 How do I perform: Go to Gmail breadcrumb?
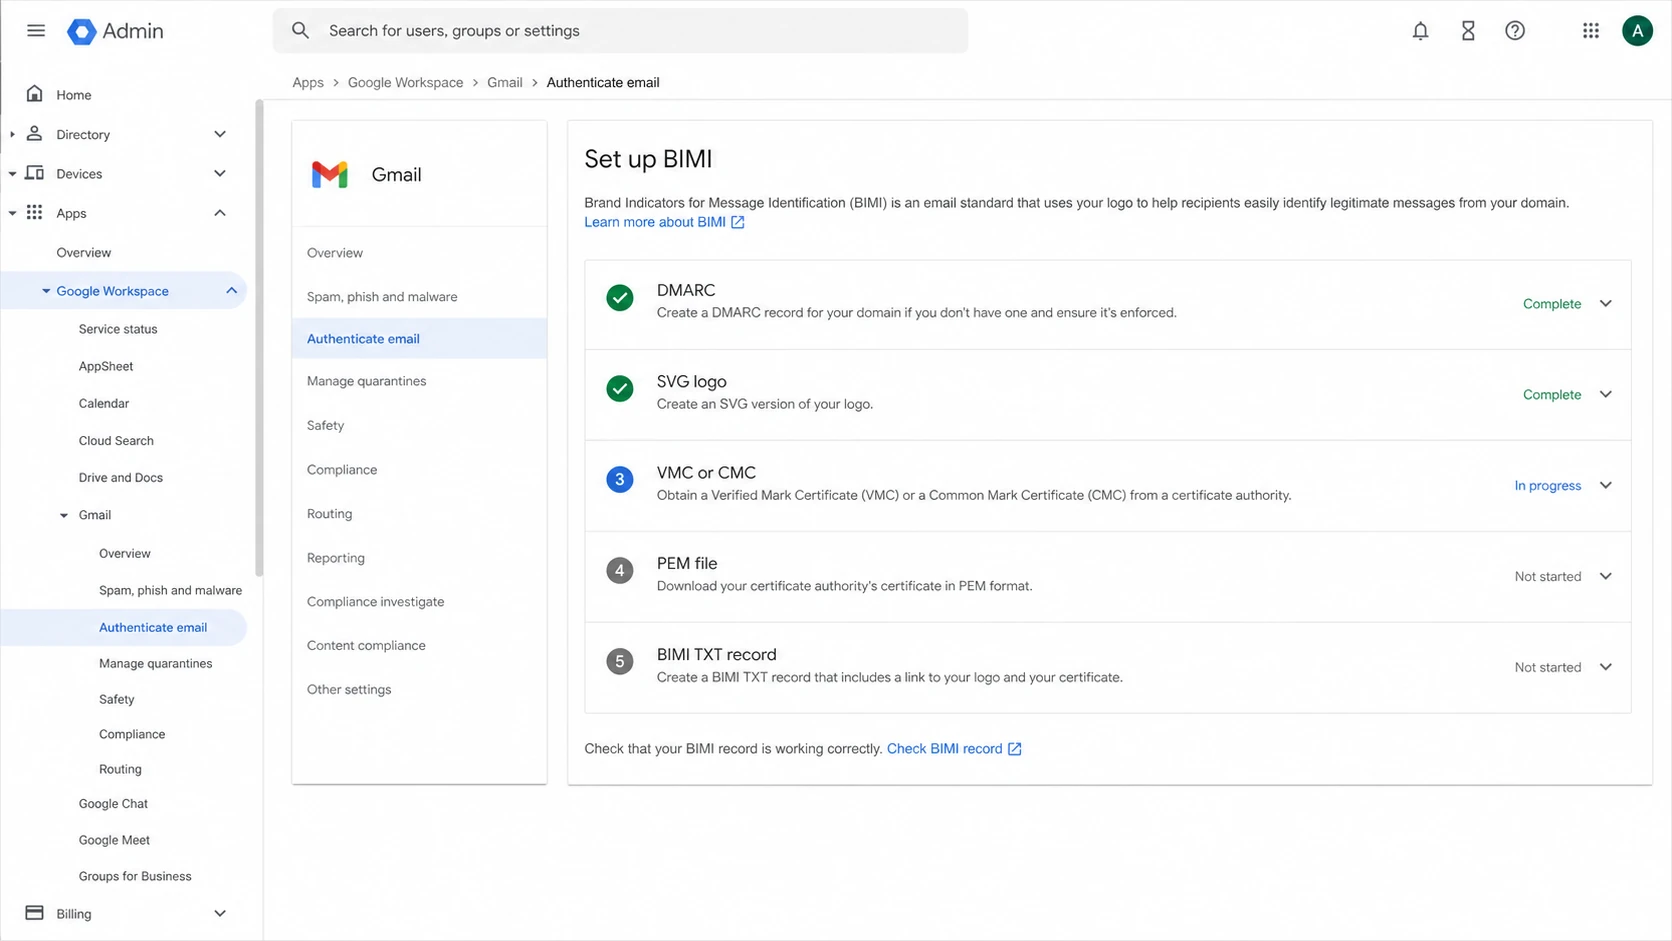coord(505,83)
